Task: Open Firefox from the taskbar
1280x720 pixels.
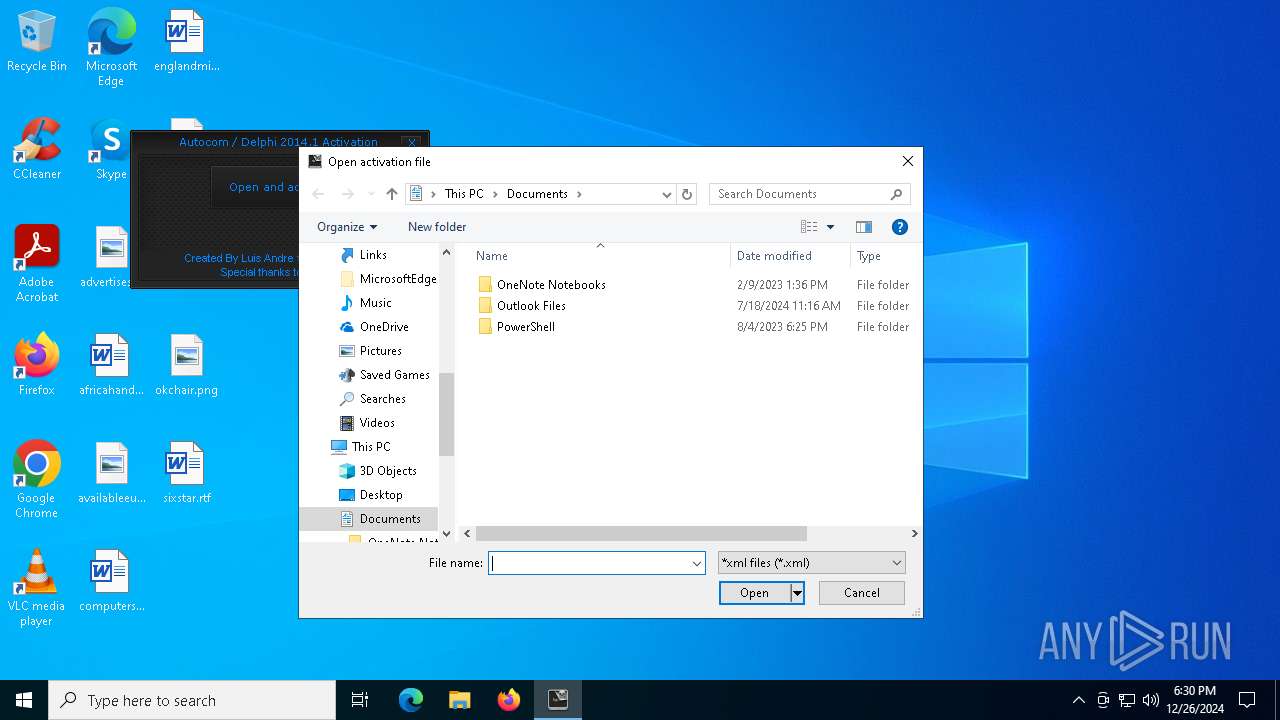Action: (x=509, y=700)
